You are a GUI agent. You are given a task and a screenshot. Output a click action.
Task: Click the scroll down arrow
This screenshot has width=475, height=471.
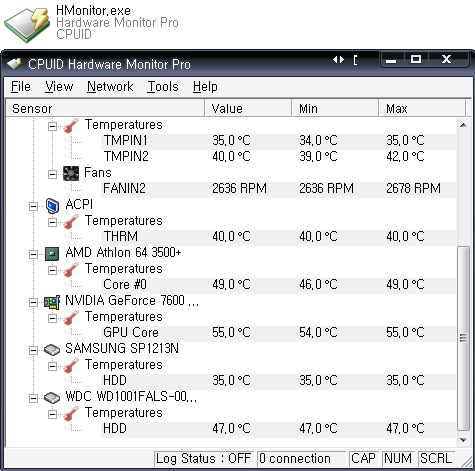click(463, 440)
